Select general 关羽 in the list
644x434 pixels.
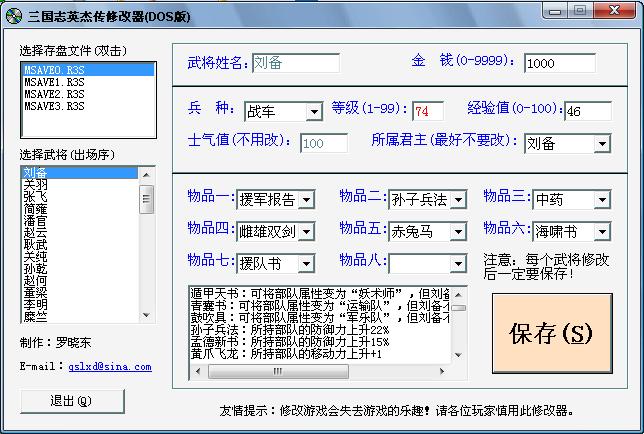[80, 185]
